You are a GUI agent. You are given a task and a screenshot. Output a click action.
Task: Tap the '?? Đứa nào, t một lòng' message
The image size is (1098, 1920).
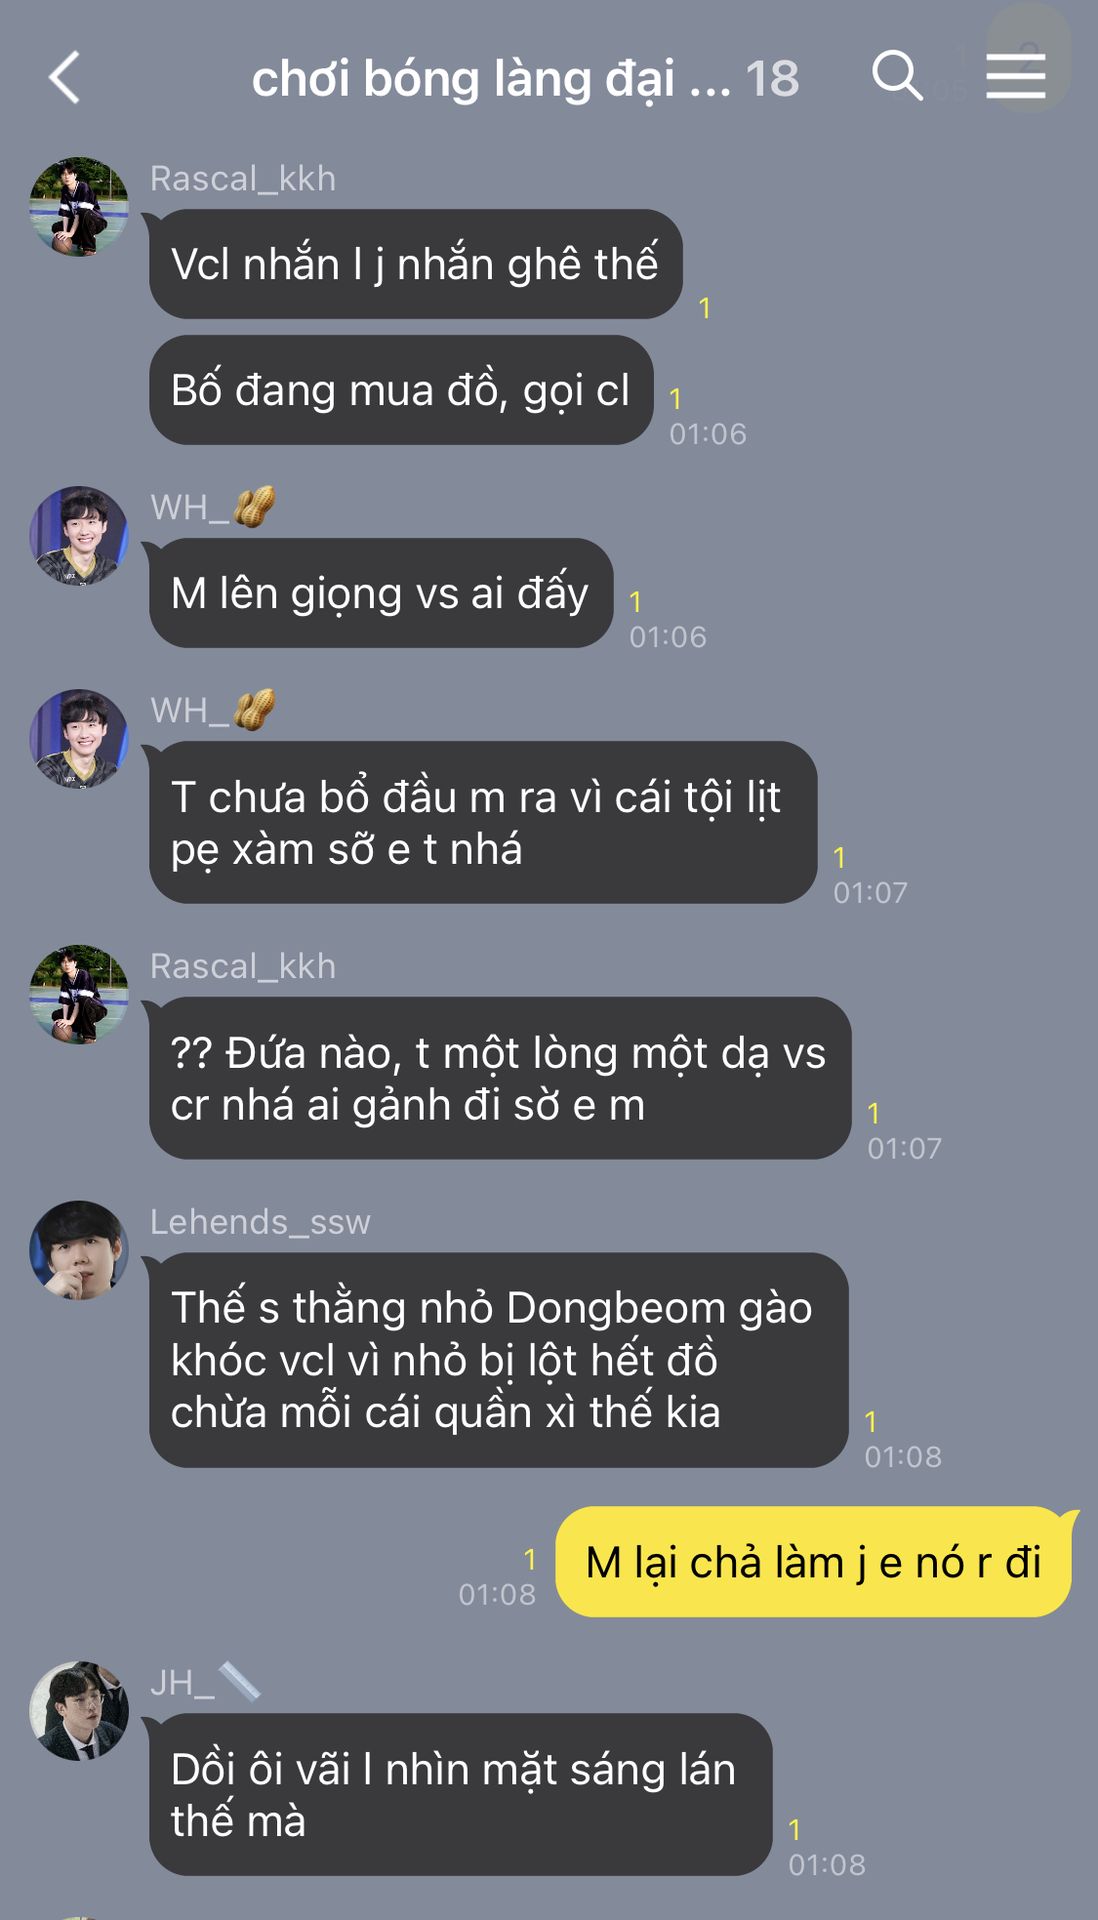(500, 1078)
